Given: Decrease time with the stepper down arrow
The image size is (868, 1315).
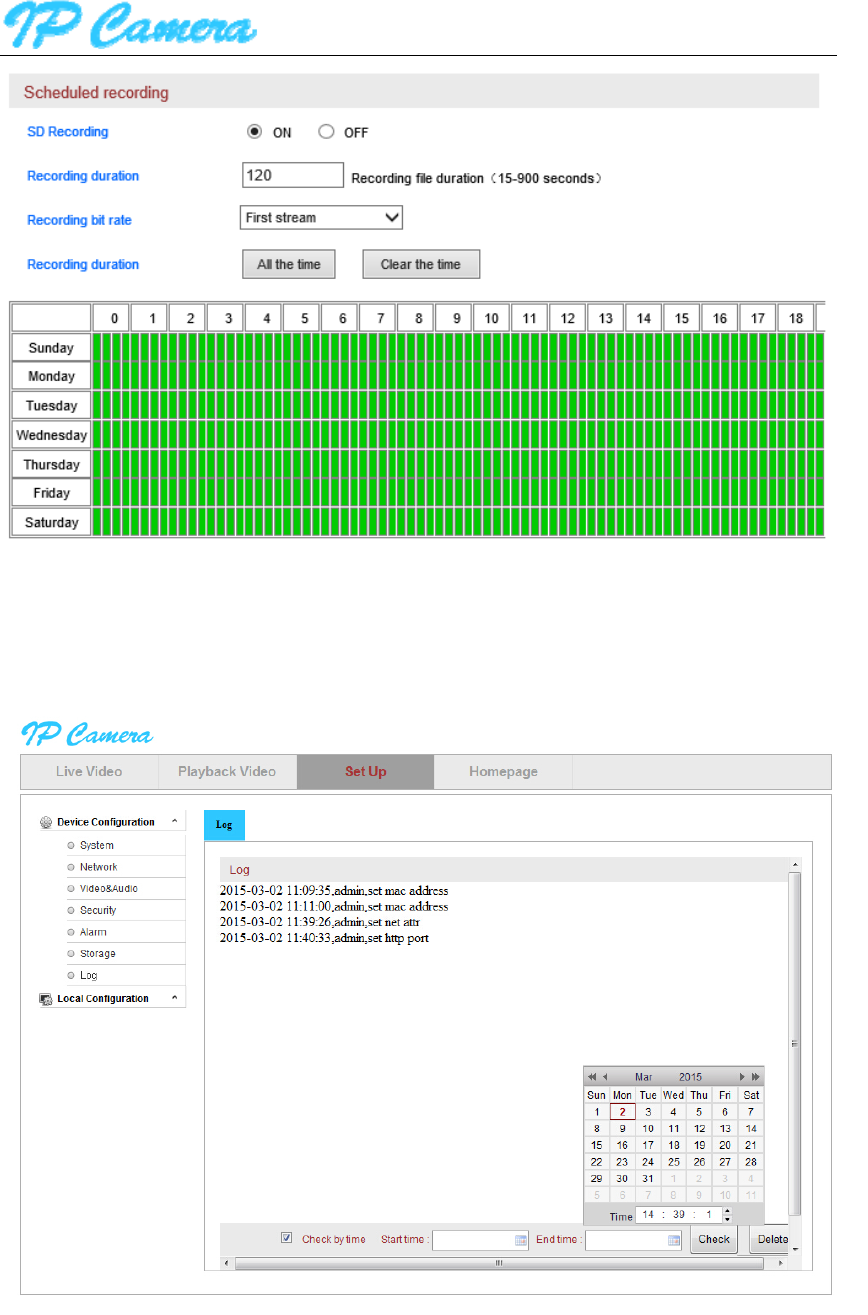Looking at the screenshot, I should (727, 1219).
